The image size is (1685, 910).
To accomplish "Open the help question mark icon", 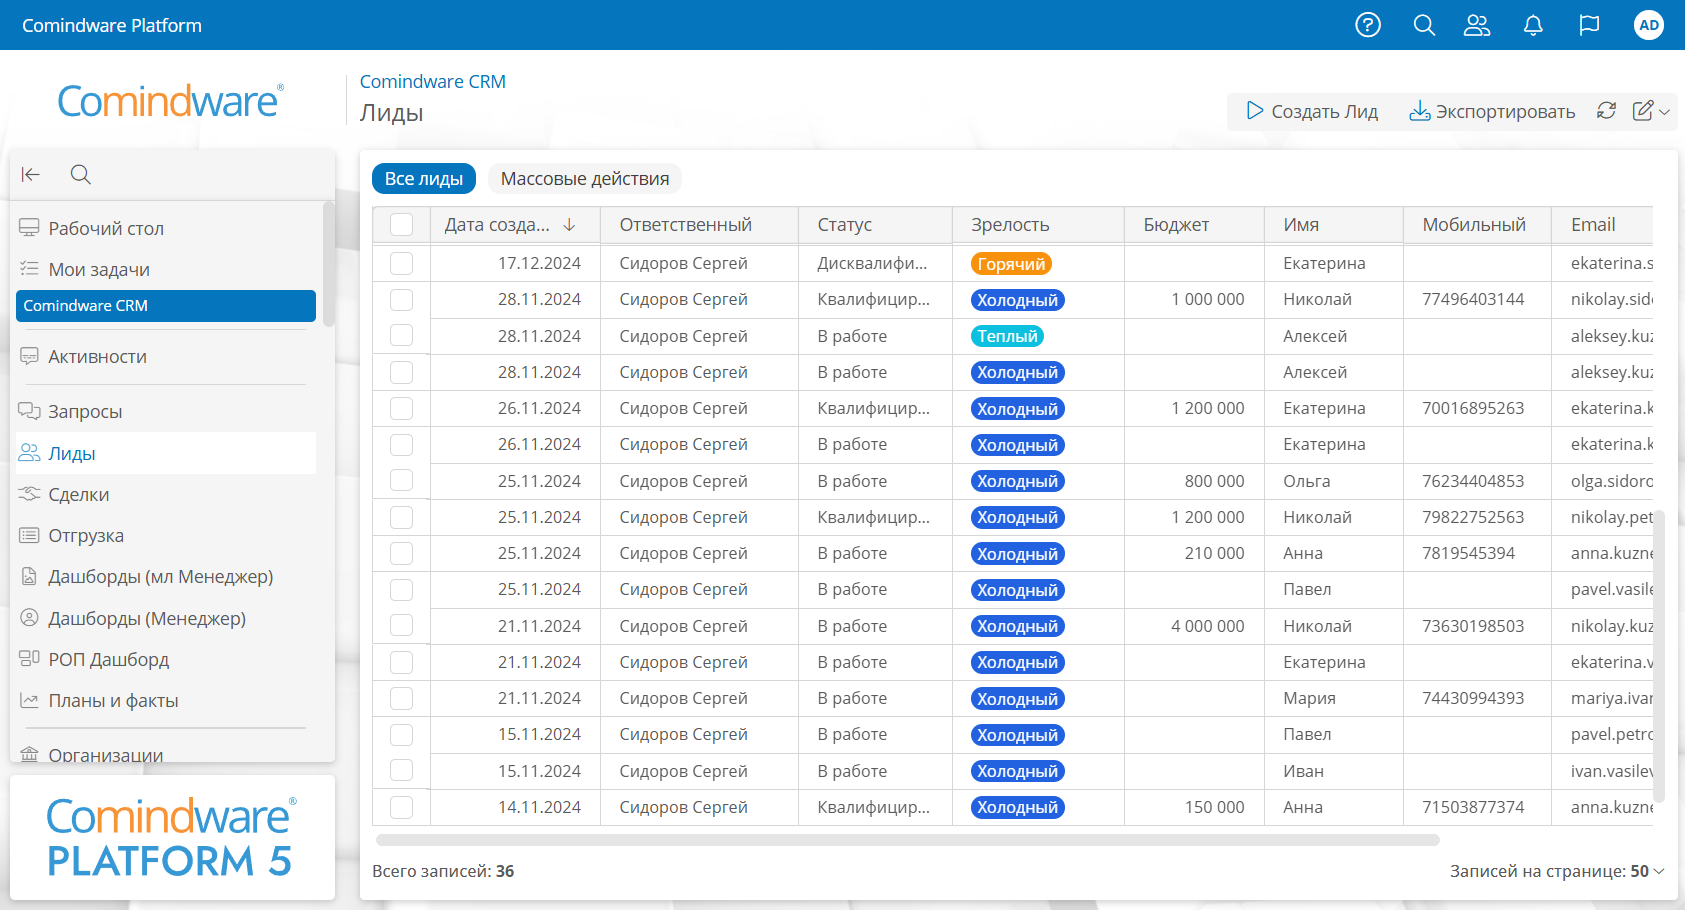I will point(1368,25).
